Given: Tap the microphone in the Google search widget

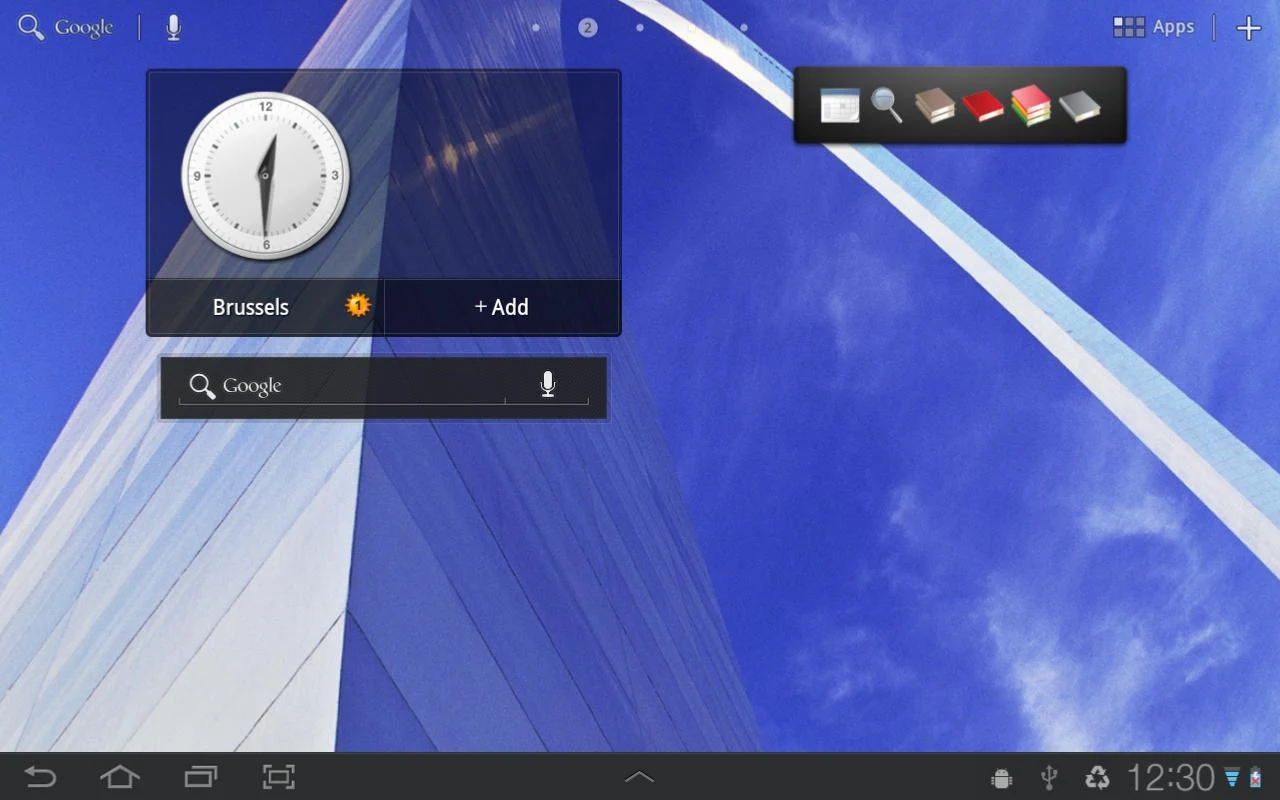Looking at the screenshot, I should click(548, 384).
